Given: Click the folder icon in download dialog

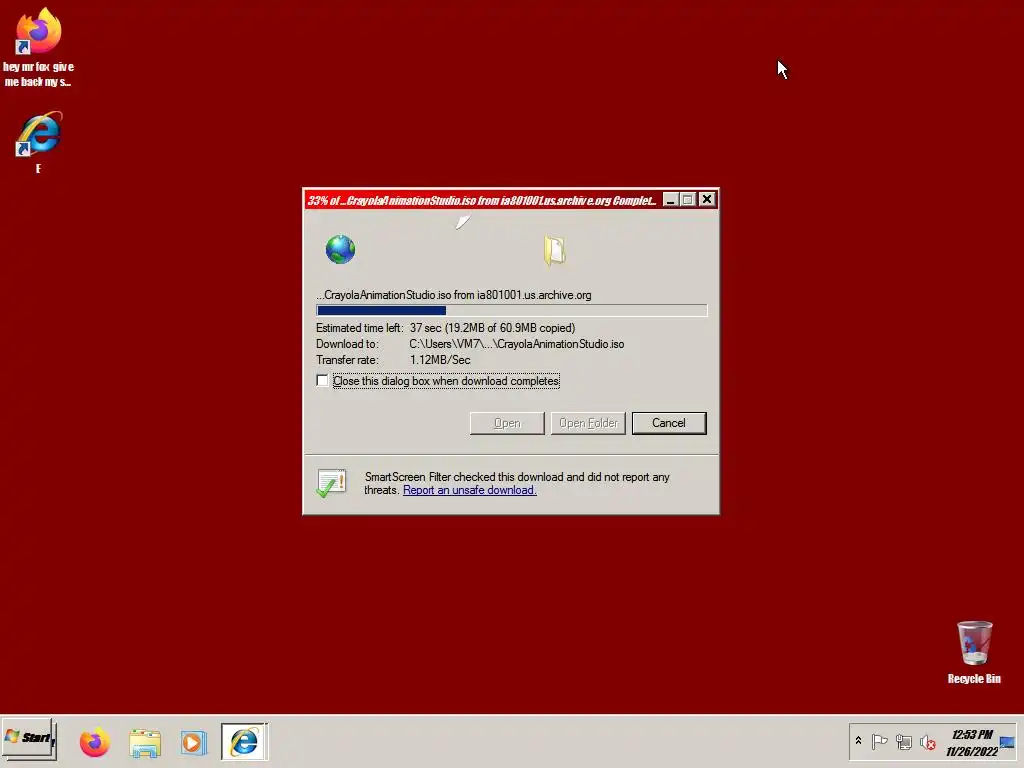Looking at the screenshot, I should (x=554, y=251).
